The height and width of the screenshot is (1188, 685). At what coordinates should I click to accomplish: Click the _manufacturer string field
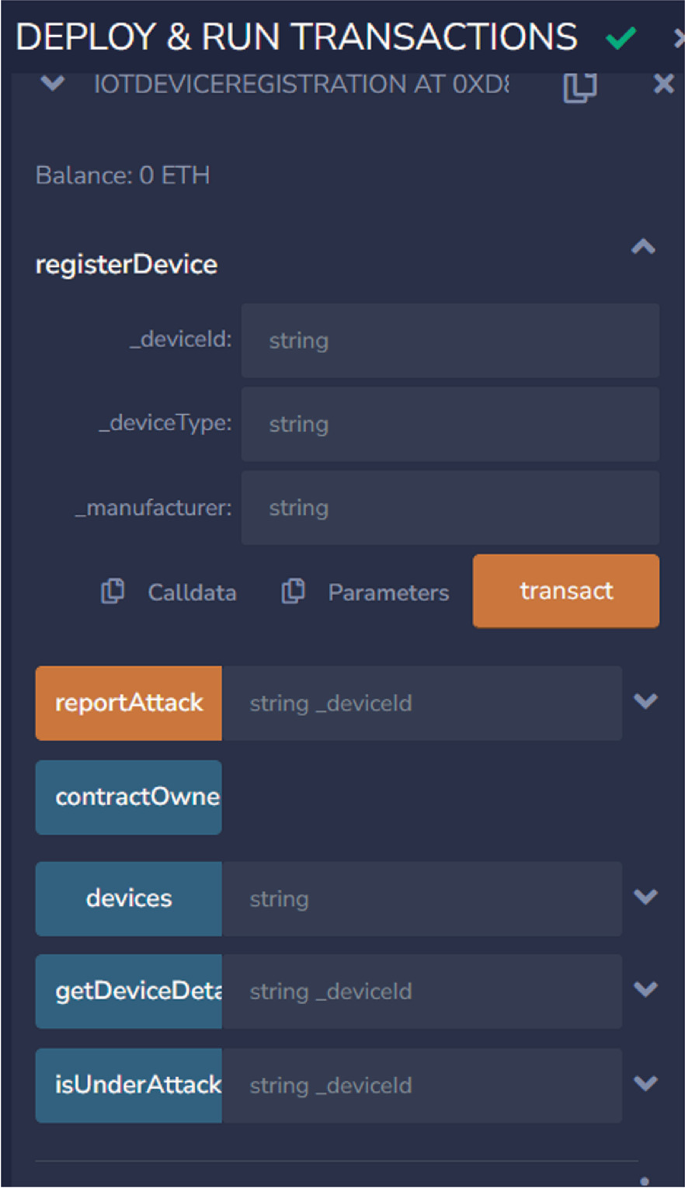point(450,508)
